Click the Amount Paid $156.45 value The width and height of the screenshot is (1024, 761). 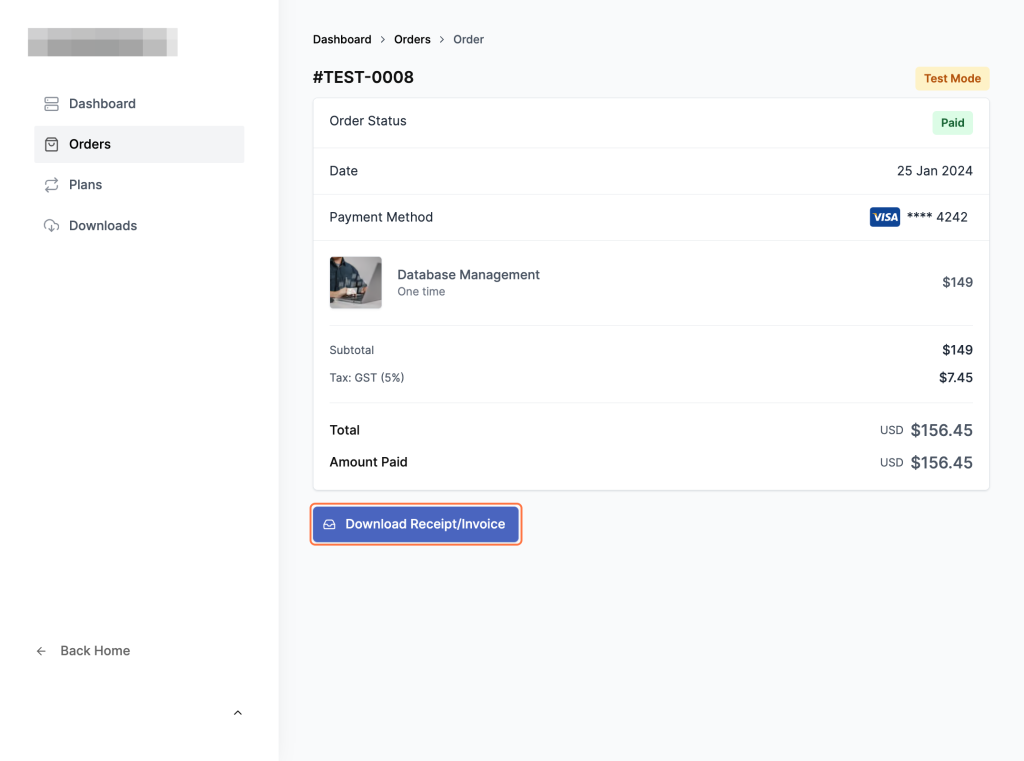pos(942,463)
